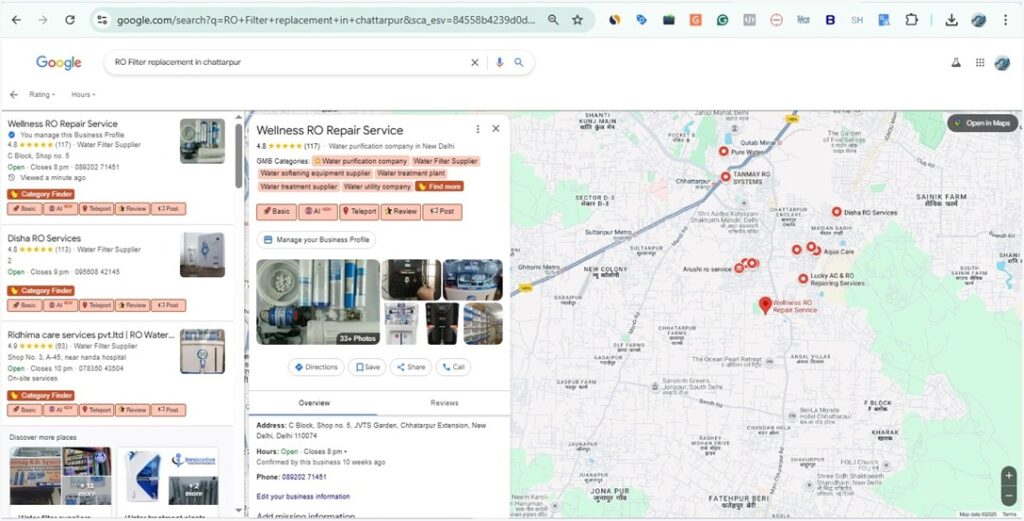Bookmark this page with star icon

pos(577,20)
